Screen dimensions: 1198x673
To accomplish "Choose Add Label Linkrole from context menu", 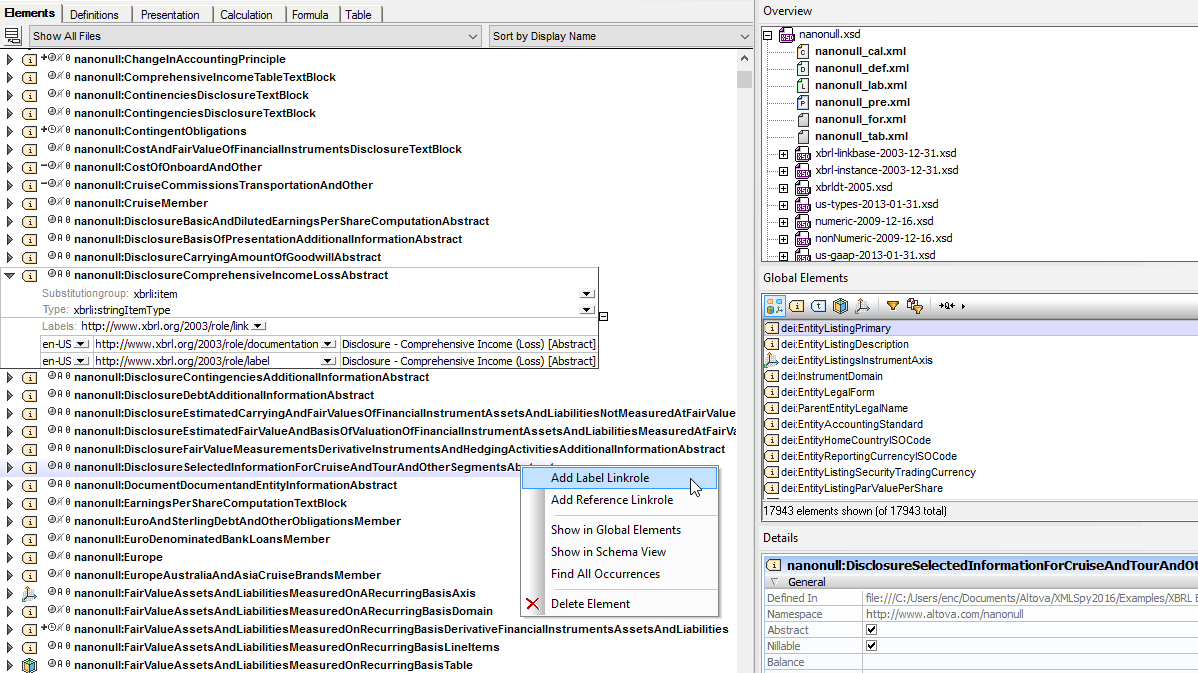I will [620, 478].
